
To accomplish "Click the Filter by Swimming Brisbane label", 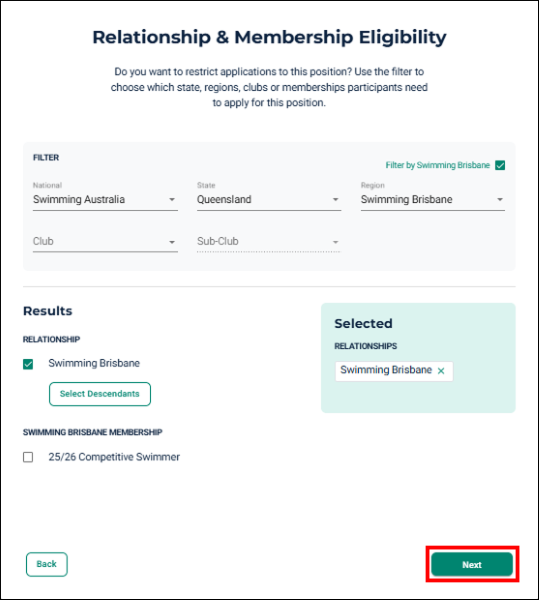I will 438,165.
